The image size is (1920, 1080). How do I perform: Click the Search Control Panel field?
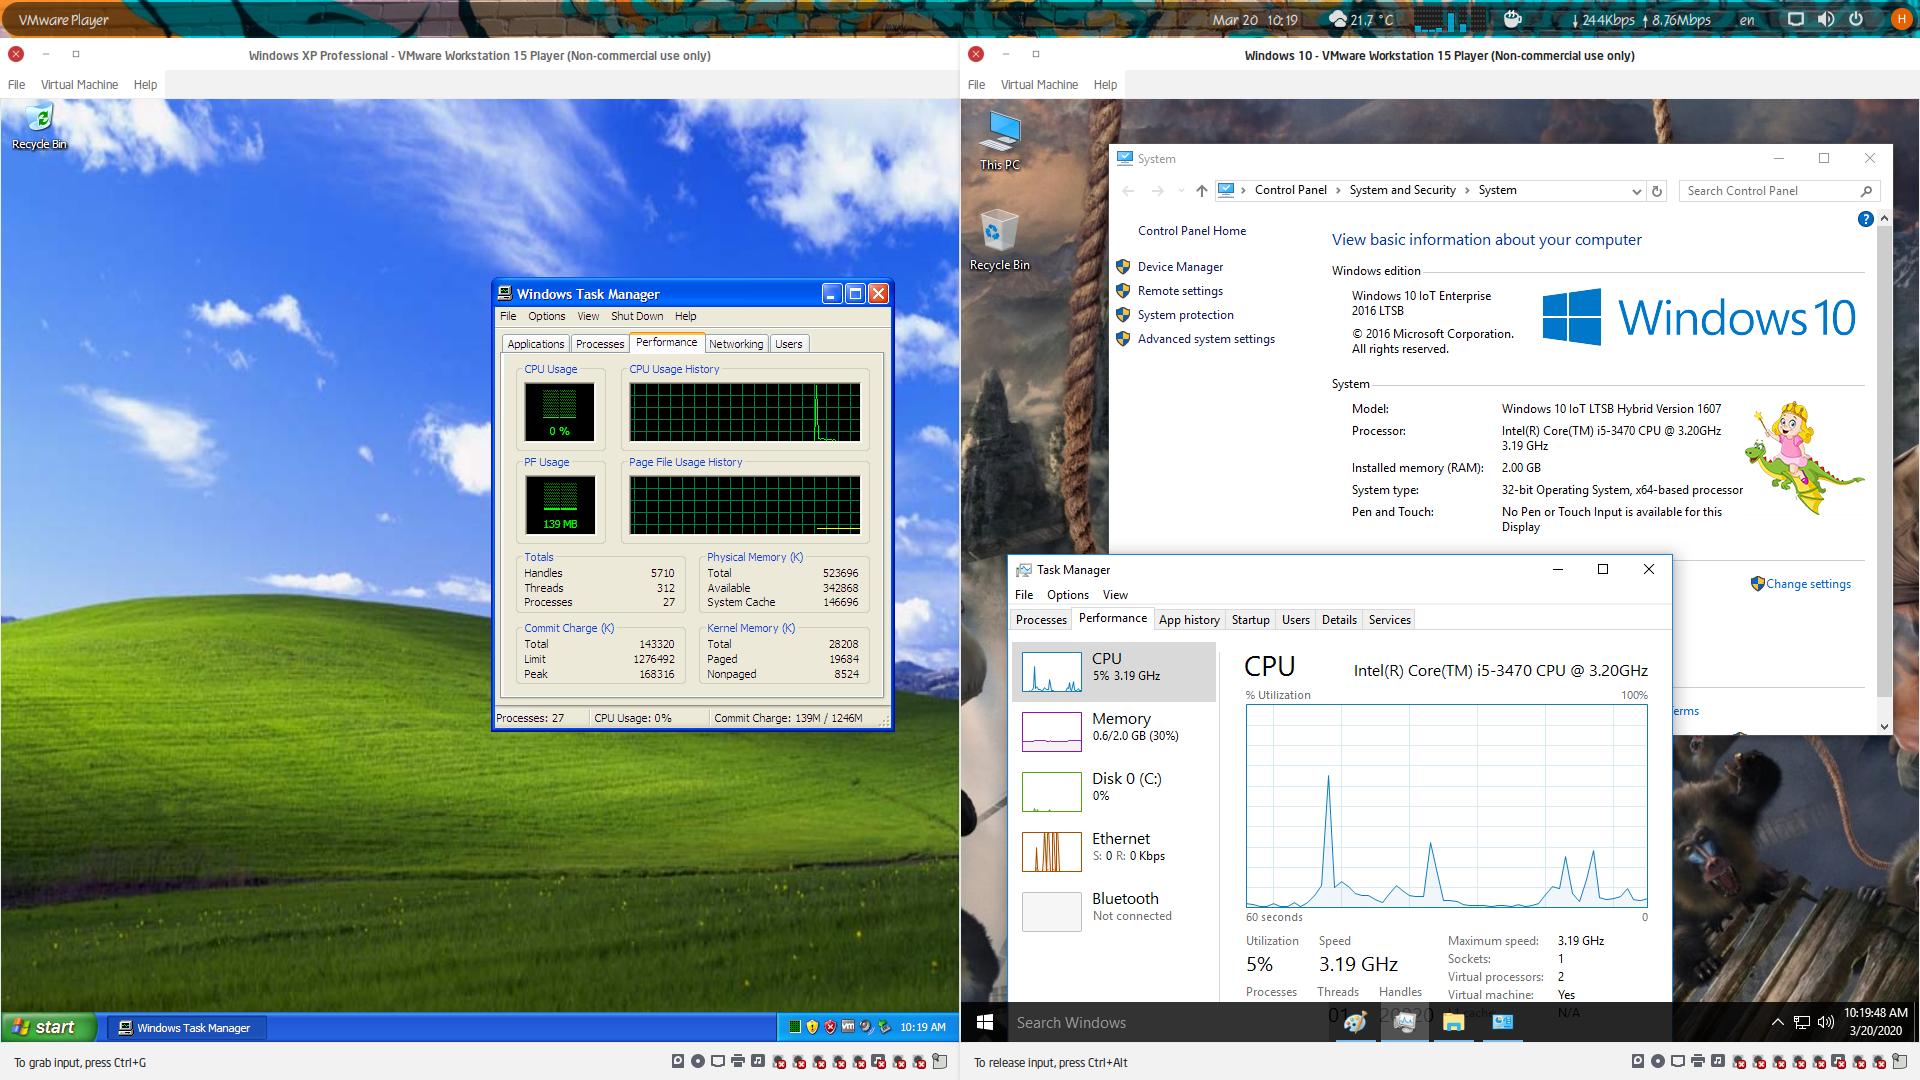tap(1779, 191)
